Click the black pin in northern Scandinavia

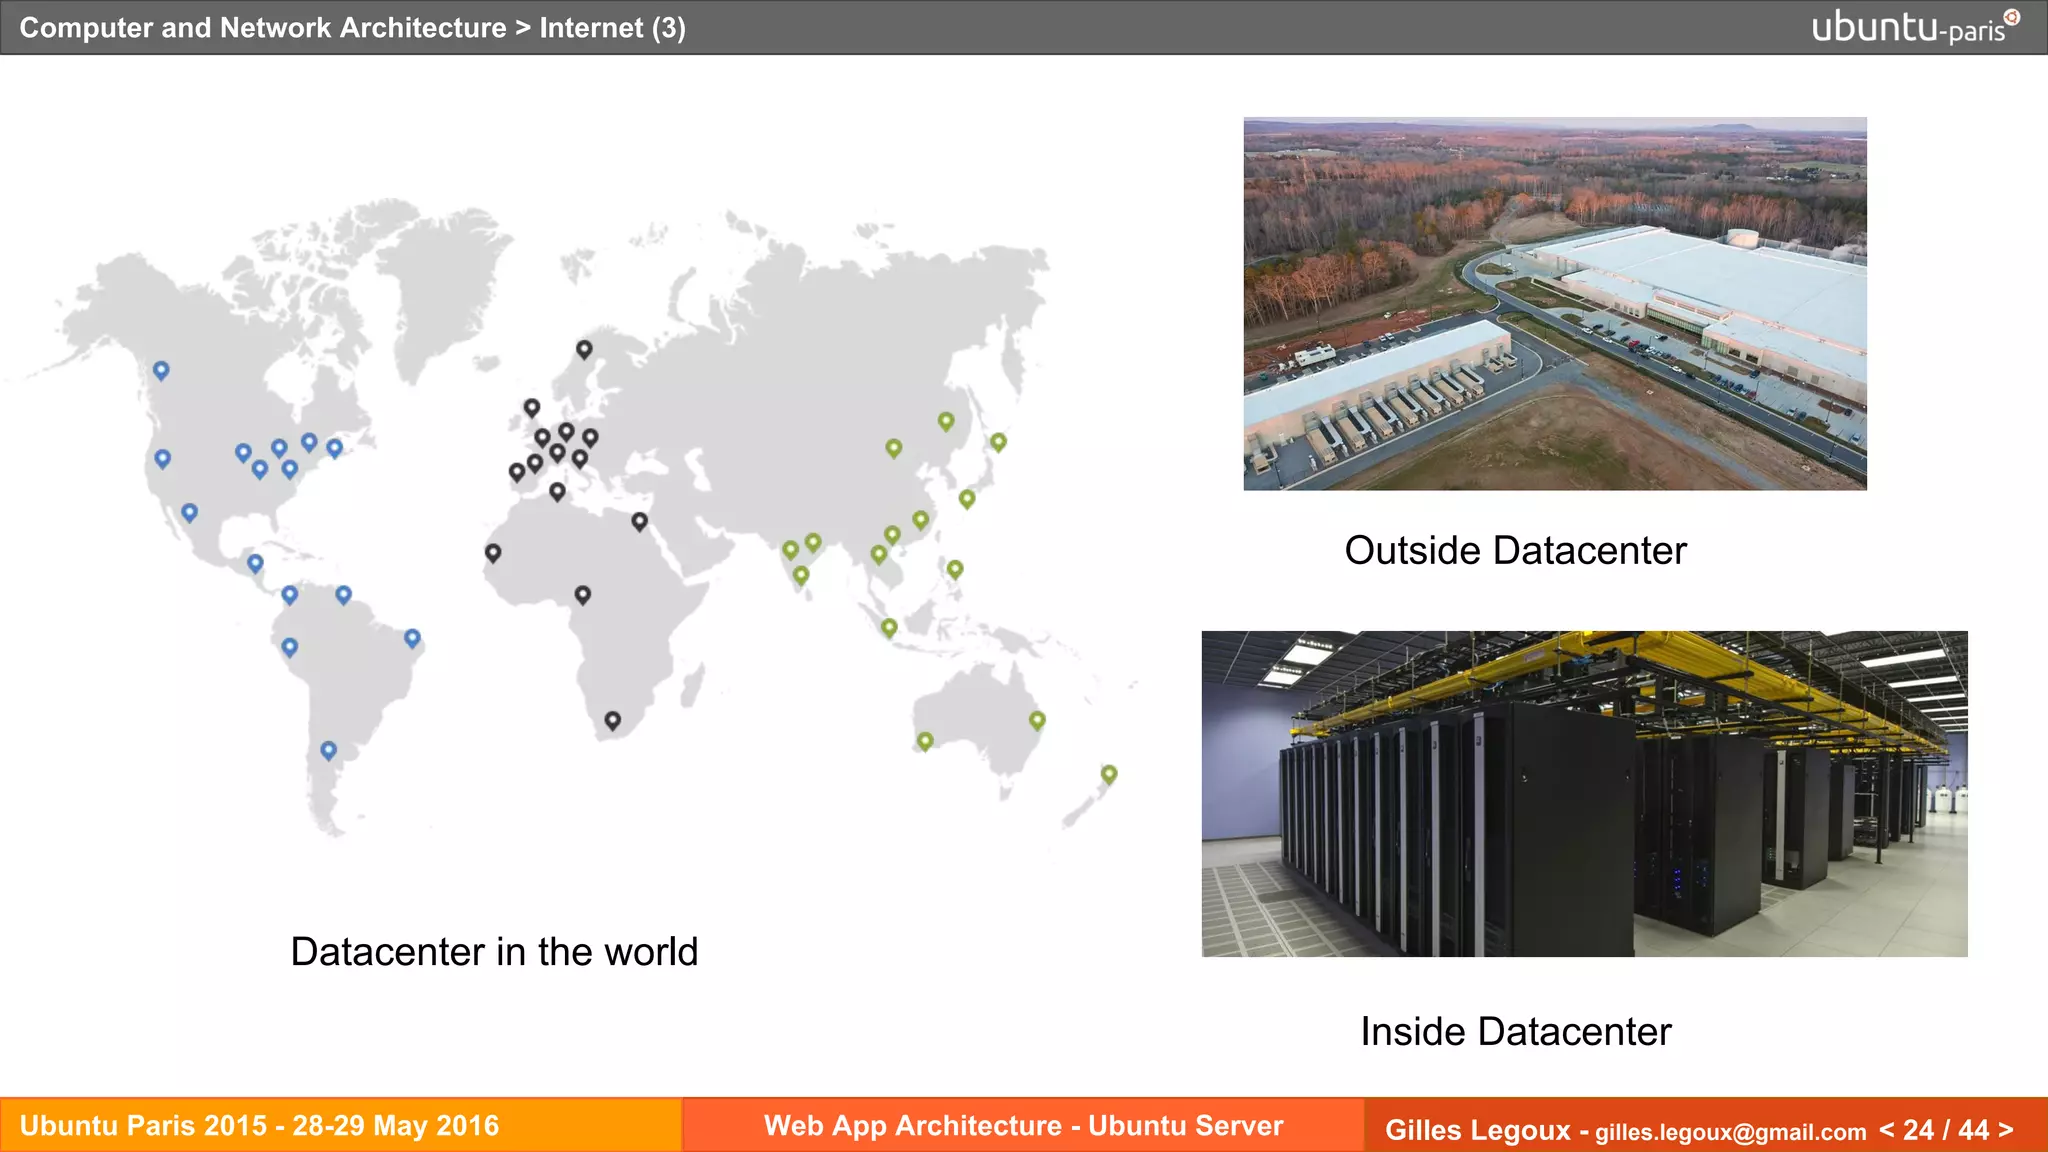[584, 349]
